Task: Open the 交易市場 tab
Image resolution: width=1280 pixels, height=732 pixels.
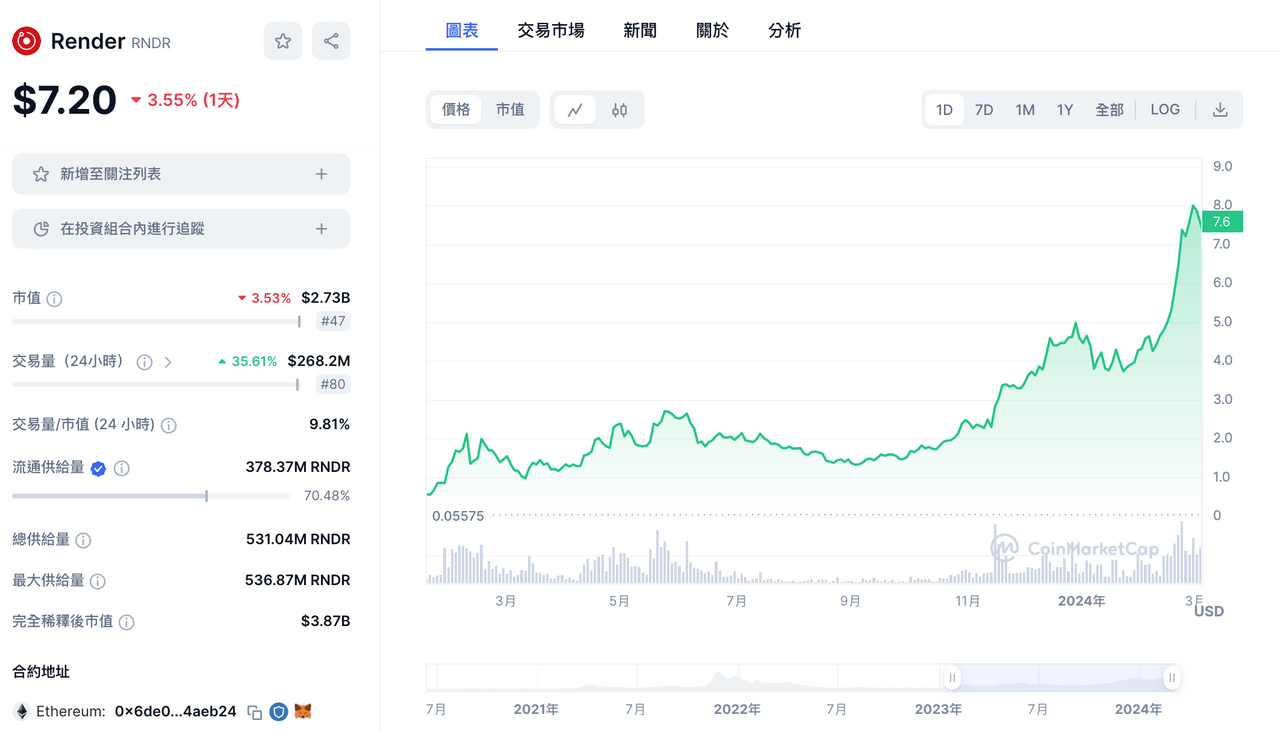Action: (551, 31)
